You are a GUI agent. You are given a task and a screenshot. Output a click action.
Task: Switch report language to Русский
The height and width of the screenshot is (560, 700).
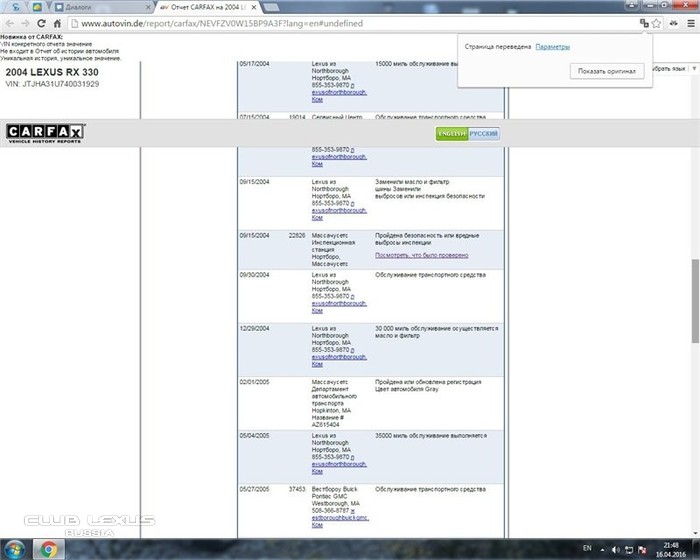pyautogui.click(x=485, y=133)
